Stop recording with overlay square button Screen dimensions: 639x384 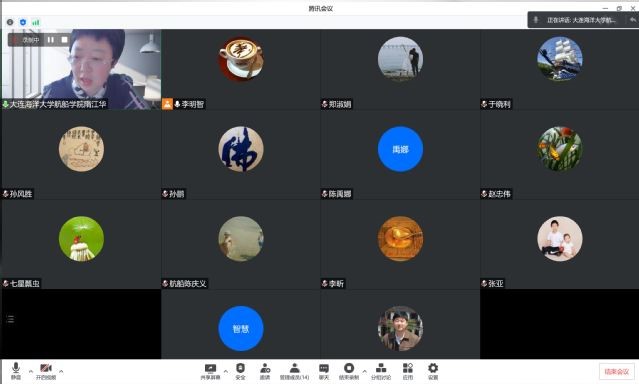click(64, 40)
